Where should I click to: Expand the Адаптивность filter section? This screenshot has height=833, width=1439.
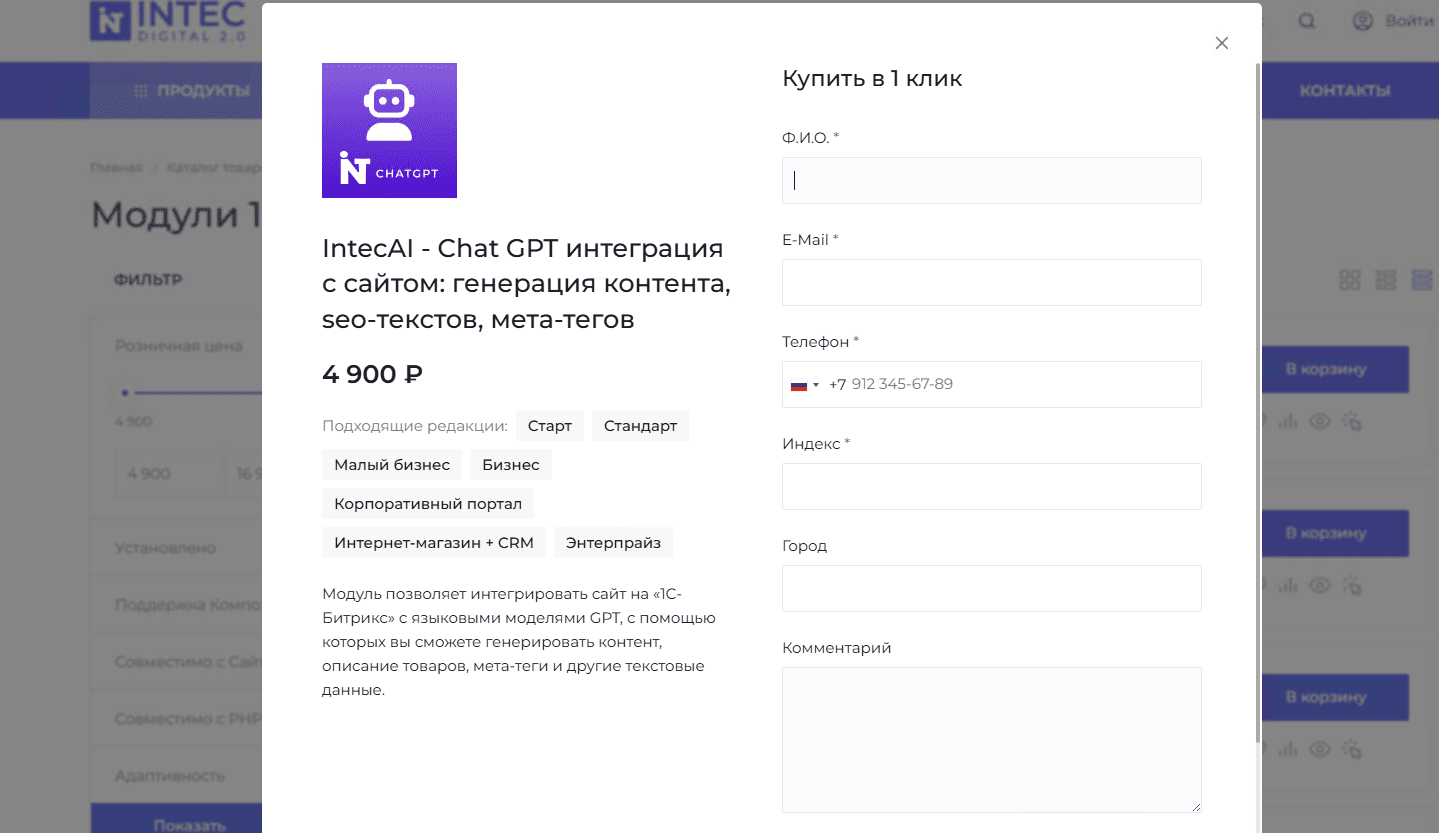click(170, 776)
